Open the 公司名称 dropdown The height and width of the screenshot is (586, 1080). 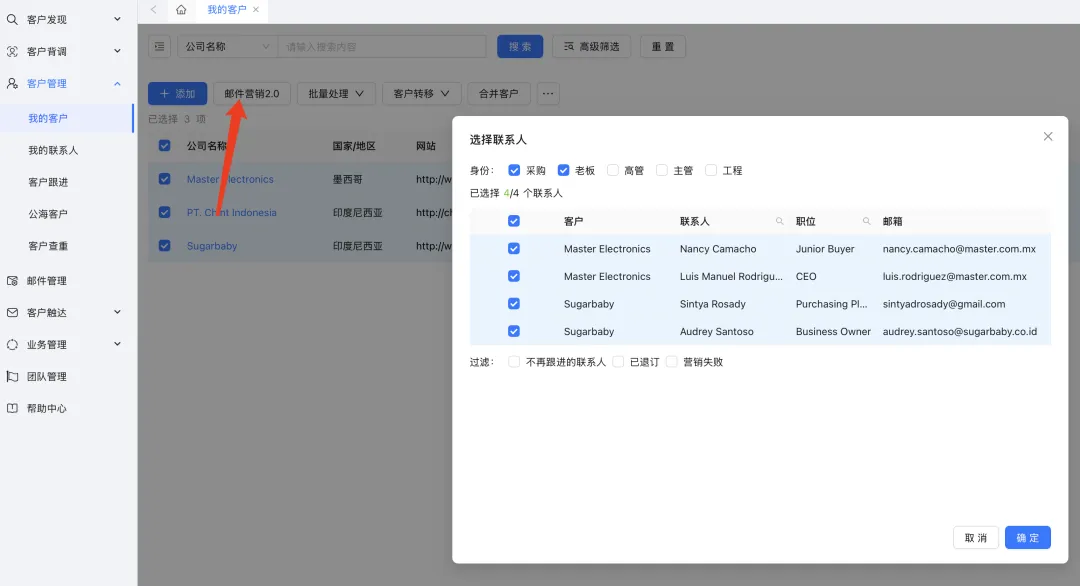226,46
